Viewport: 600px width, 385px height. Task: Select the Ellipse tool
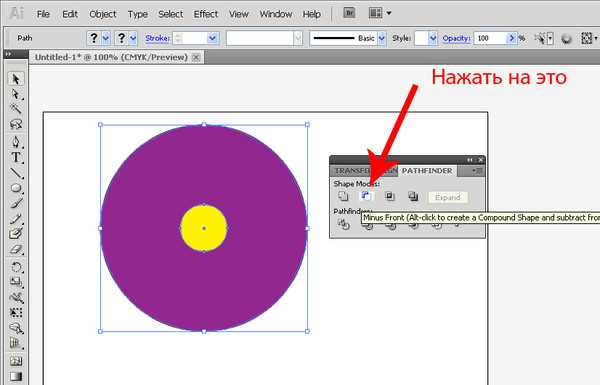16,188
